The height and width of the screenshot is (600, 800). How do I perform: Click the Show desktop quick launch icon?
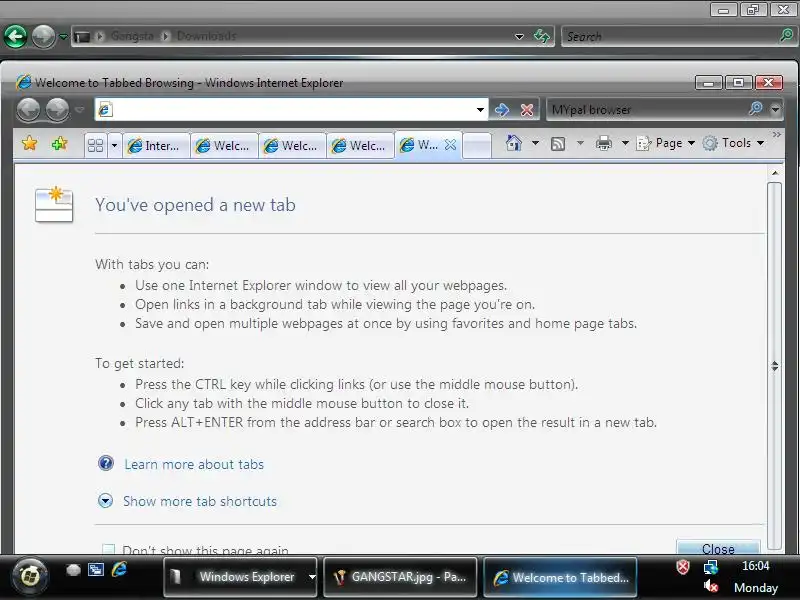[x=73, y=570]
